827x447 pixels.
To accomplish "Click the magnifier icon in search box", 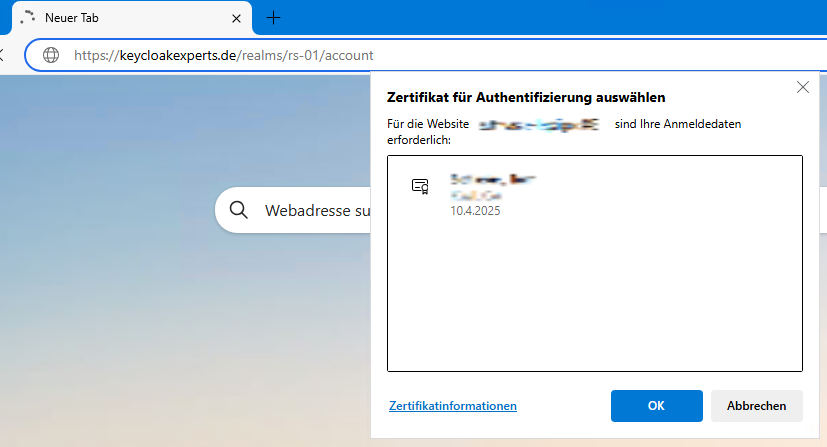I will pyautogui.click(x=239, y=211).
